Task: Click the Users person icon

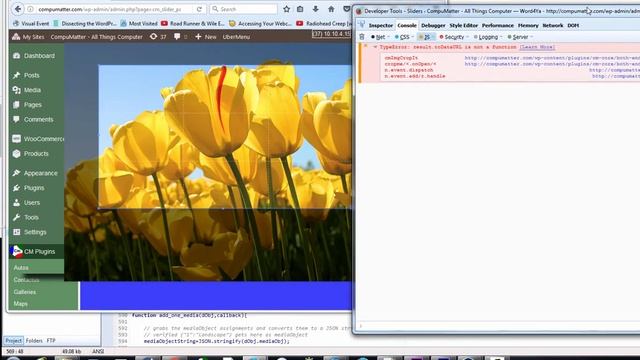Action: pos(16,202)
